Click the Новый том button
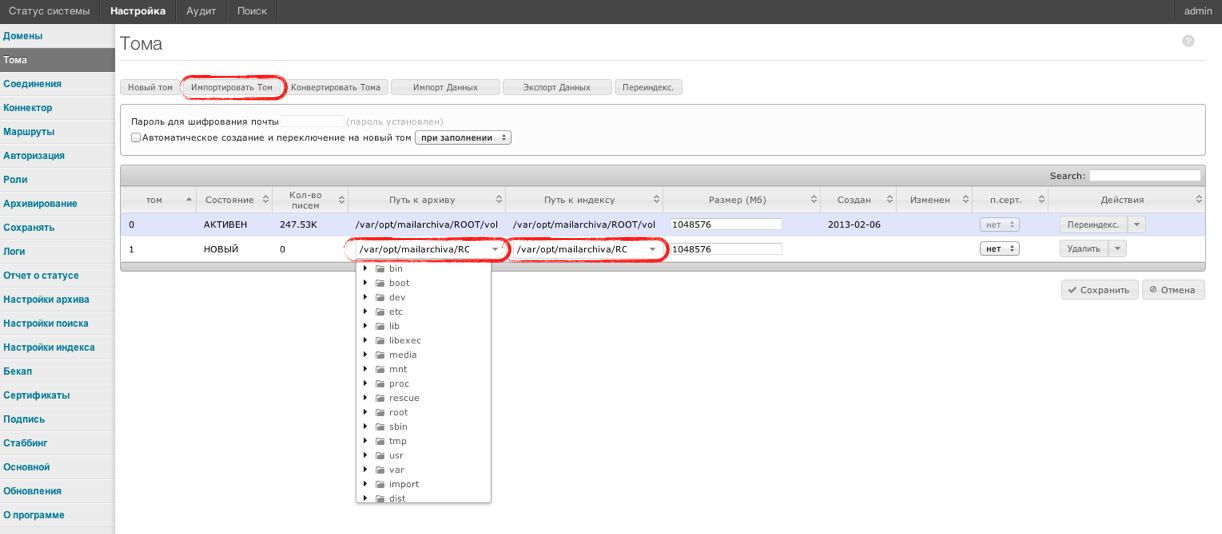This screenshot has width=1222, height=534. (x=150, y=87)
